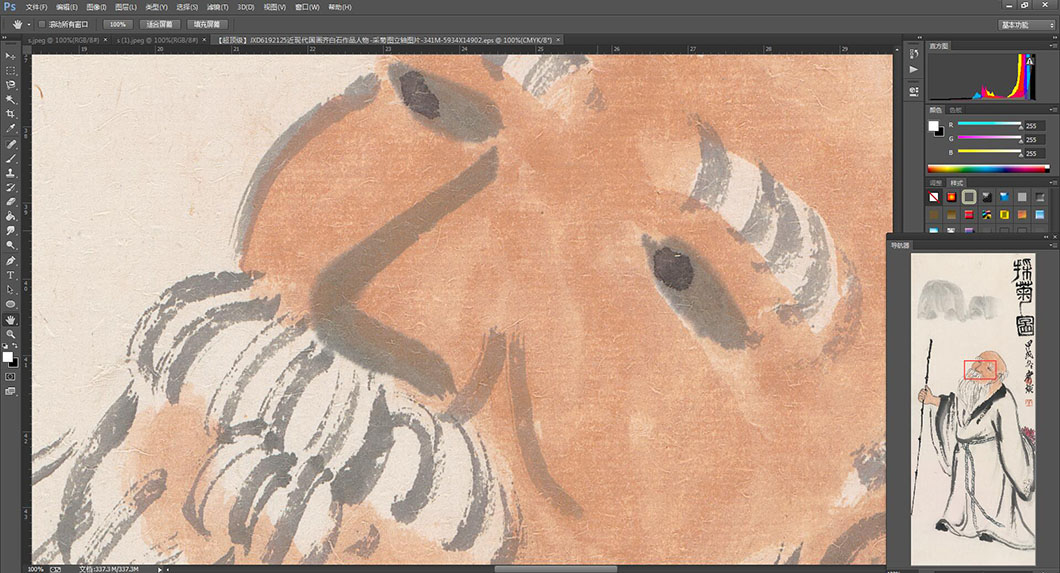The image size is (1060, 573).
Task: Click the R value input field
Action: [x=1034, y=125]
